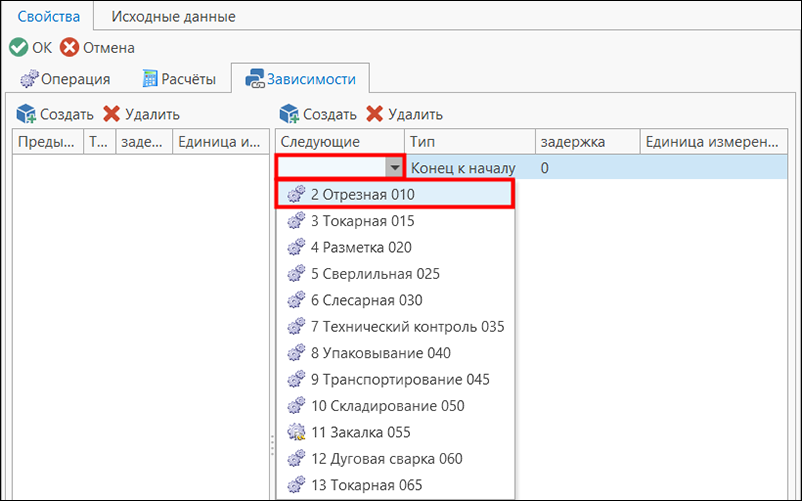Click the red X delete icon above the Следующие table

coord(374,114)
